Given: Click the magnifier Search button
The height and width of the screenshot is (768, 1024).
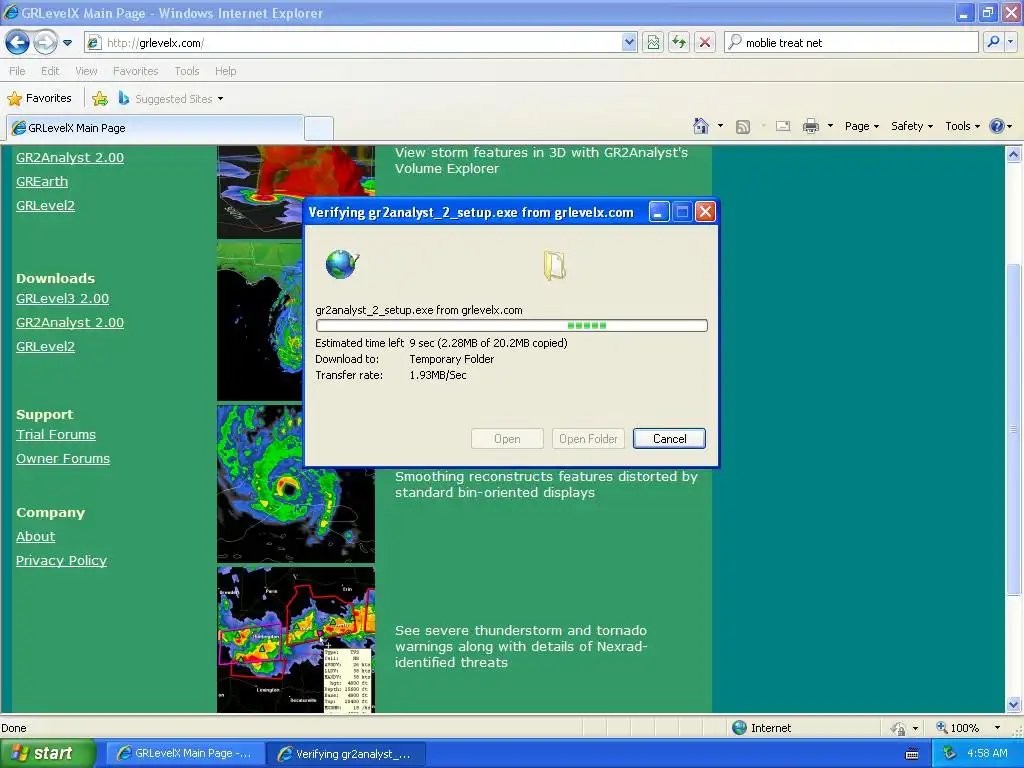Looking at the screenshot, I should (x=993, y=42).
